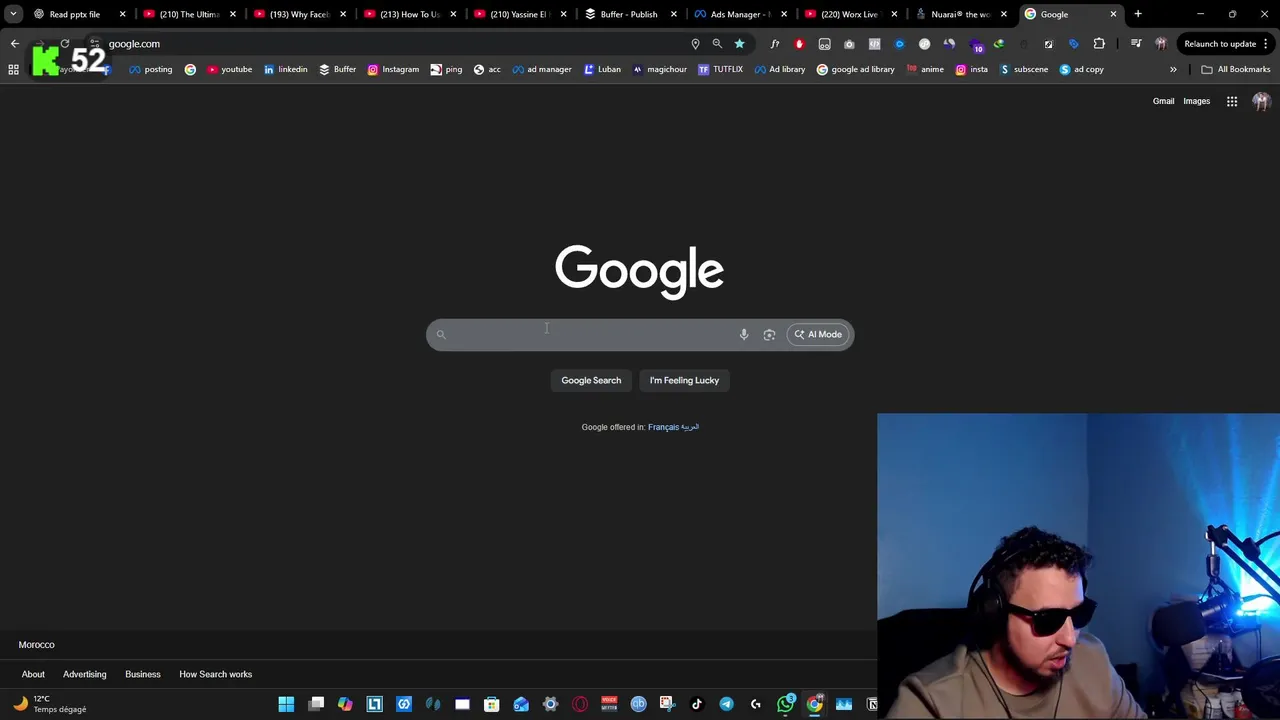Open the About footer link
Viewport: 1280px width, 720px height.
[33, 674]
